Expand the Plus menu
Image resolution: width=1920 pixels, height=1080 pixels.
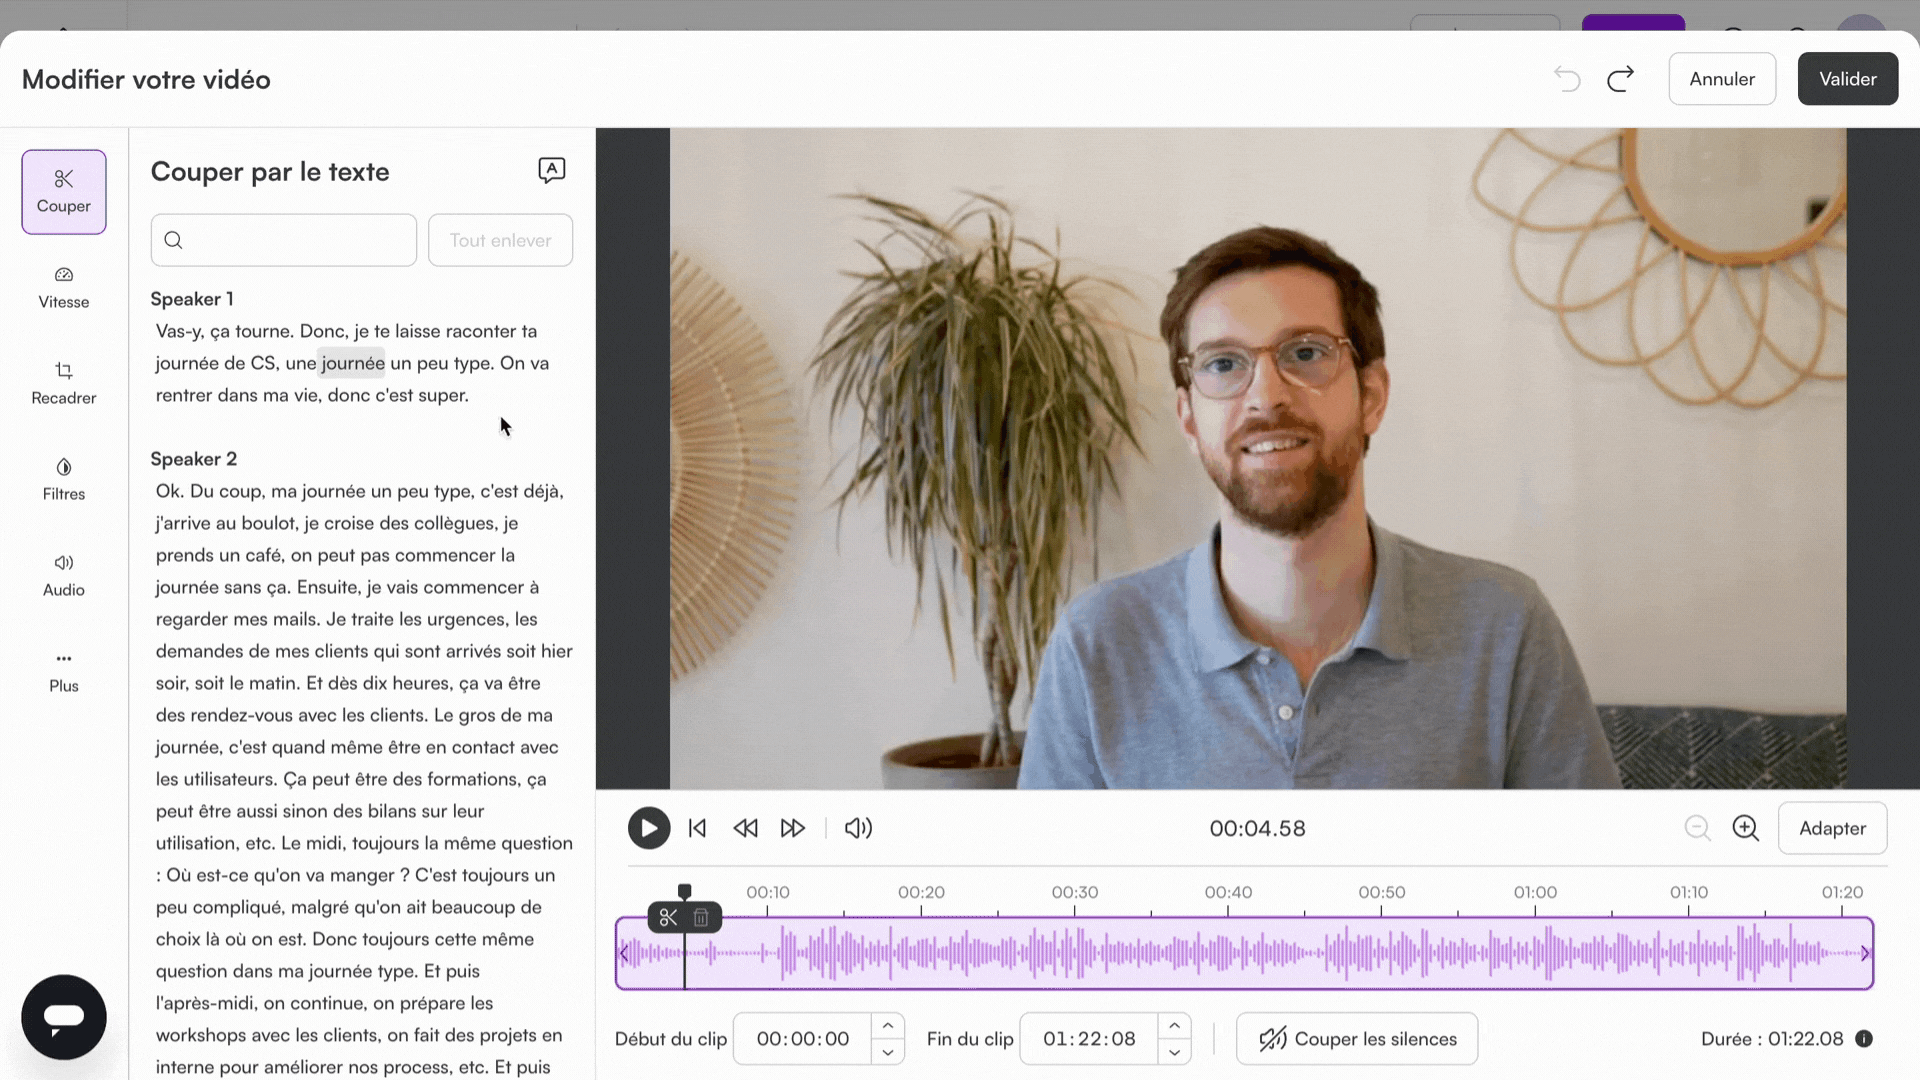(64, 671)
